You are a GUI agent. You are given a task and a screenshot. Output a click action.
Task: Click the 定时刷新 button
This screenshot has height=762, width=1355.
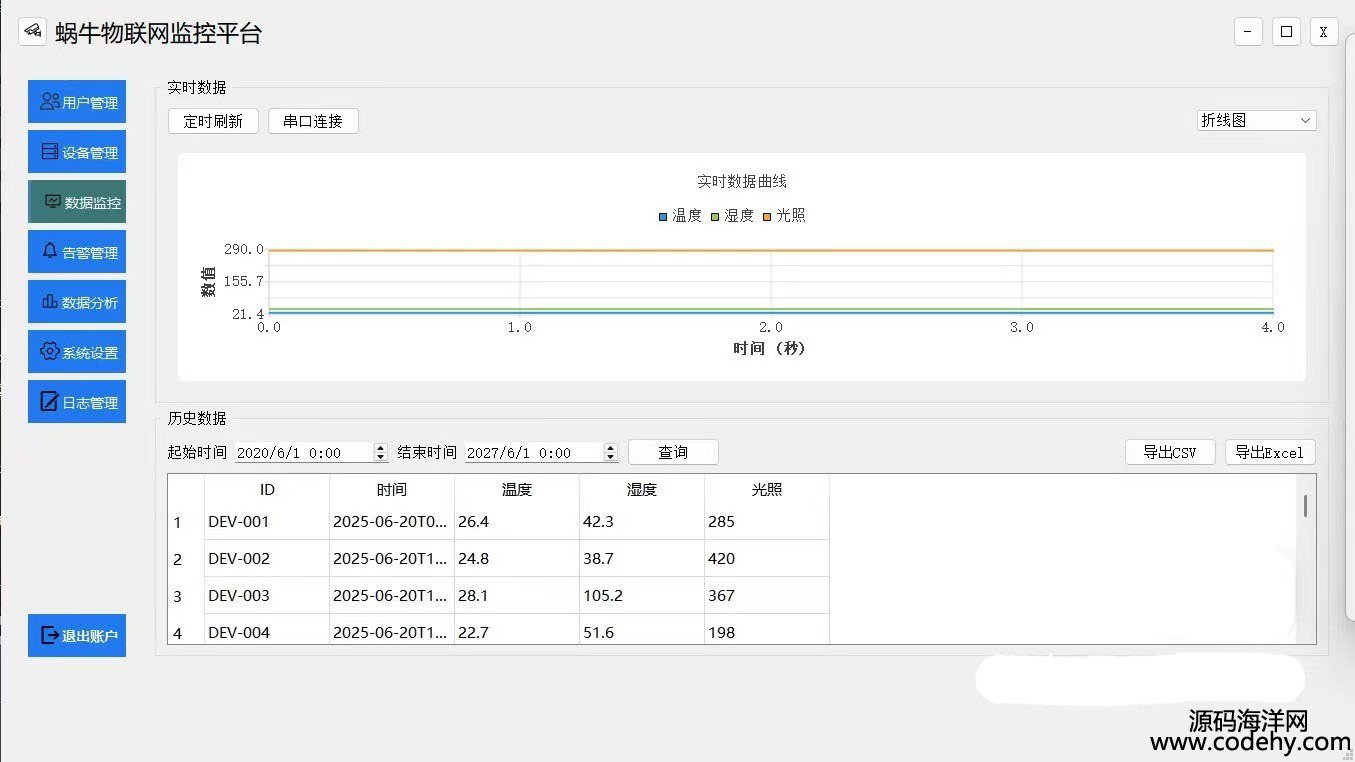pyautogui.click(x=213, y=121)
